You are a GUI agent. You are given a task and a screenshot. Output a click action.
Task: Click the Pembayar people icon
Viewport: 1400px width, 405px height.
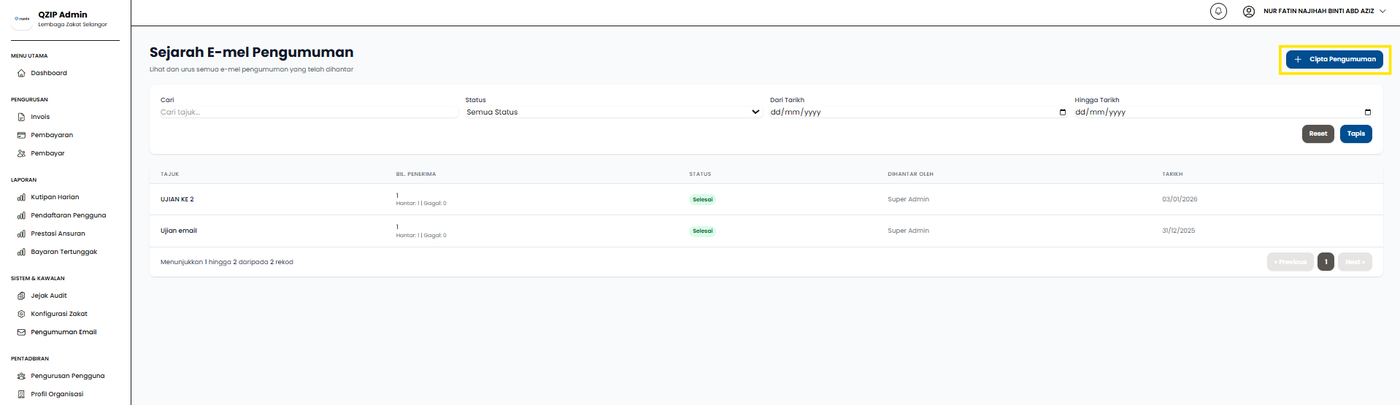[x=21, y=153]
